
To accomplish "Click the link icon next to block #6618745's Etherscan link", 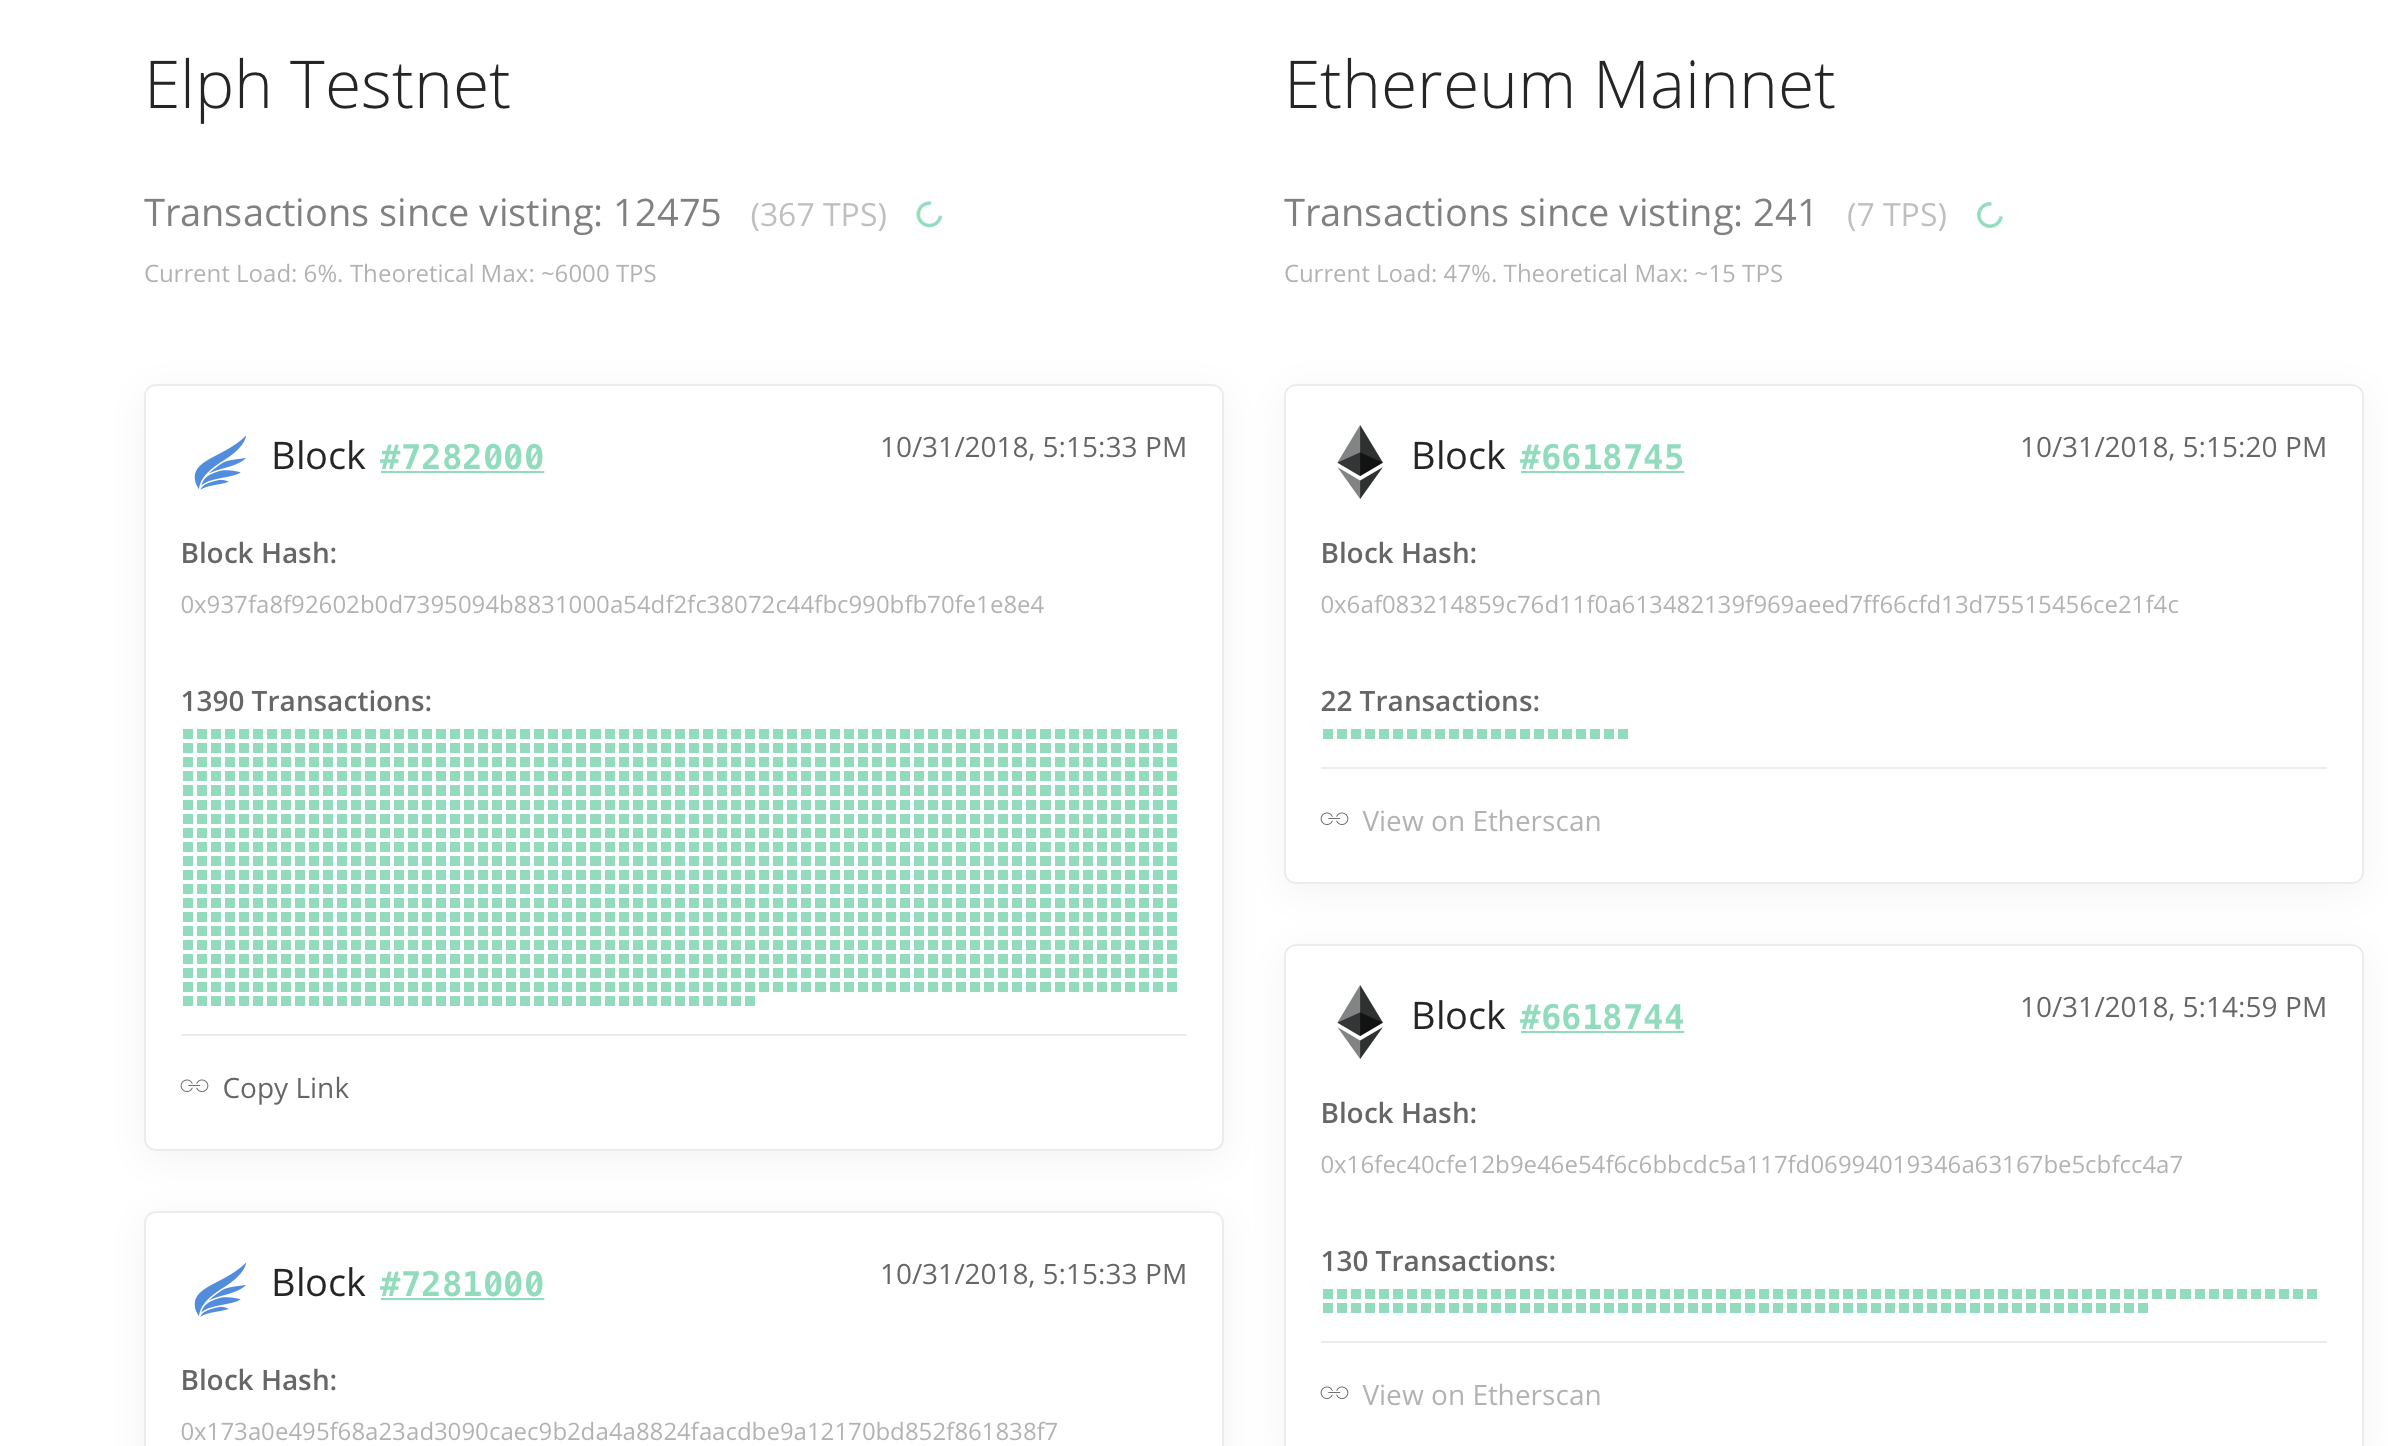I will coord(1335,819).
